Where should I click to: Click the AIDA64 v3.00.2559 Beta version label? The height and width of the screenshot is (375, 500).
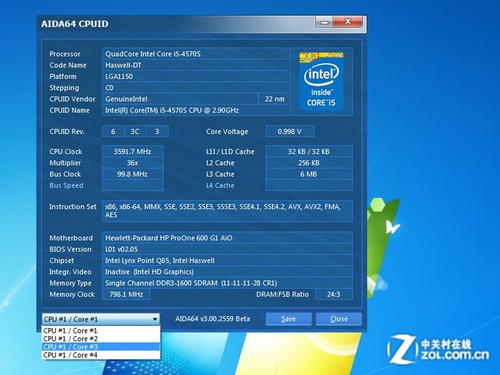point(213,319)
